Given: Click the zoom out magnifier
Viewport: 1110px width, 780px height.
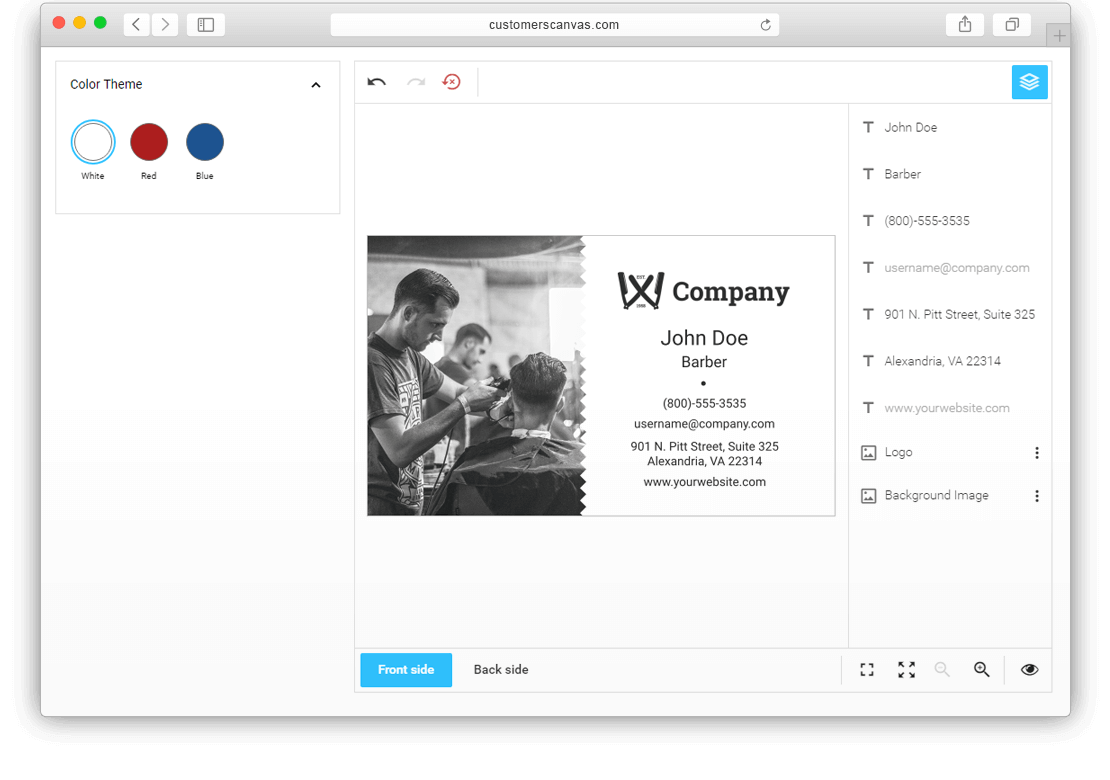Looking at the screenshot, I should point(942,670).
